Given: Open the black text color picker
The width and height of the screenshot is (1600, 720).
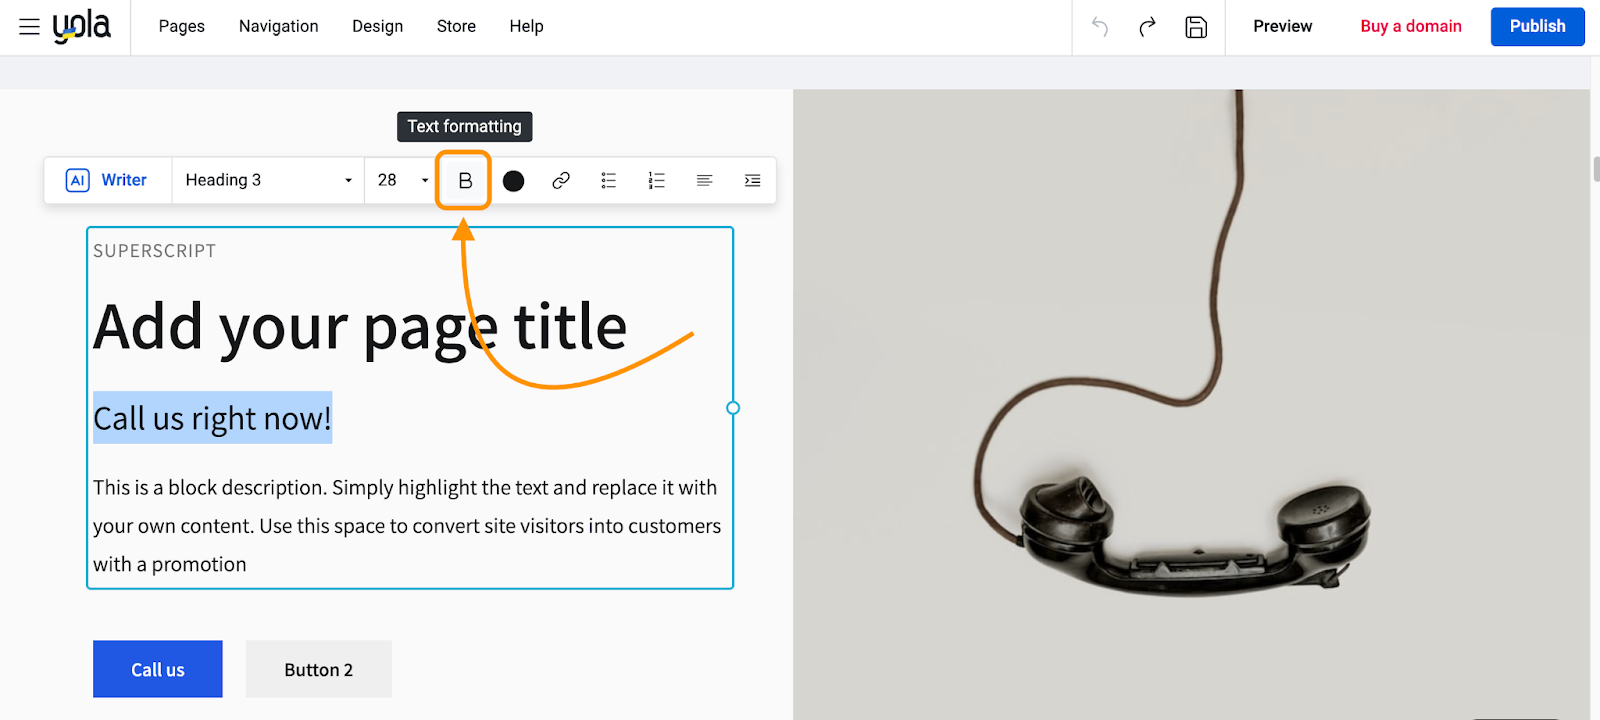Looking at the screenshot, I should 513,181.
